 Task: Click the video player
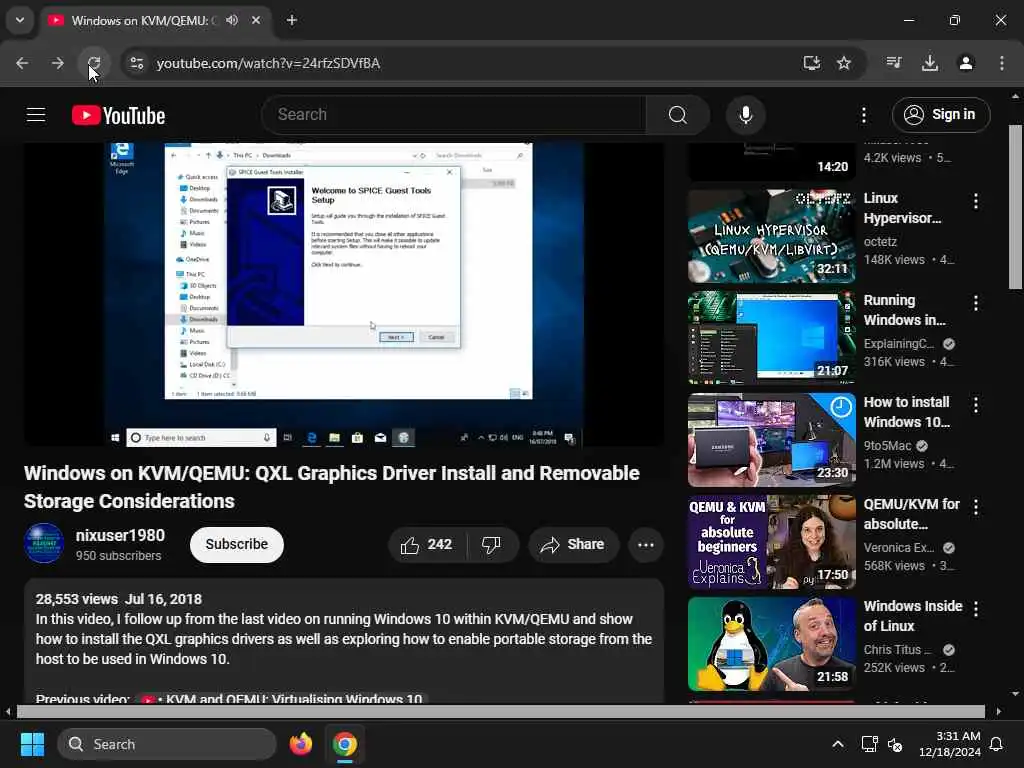click(344, 295)
